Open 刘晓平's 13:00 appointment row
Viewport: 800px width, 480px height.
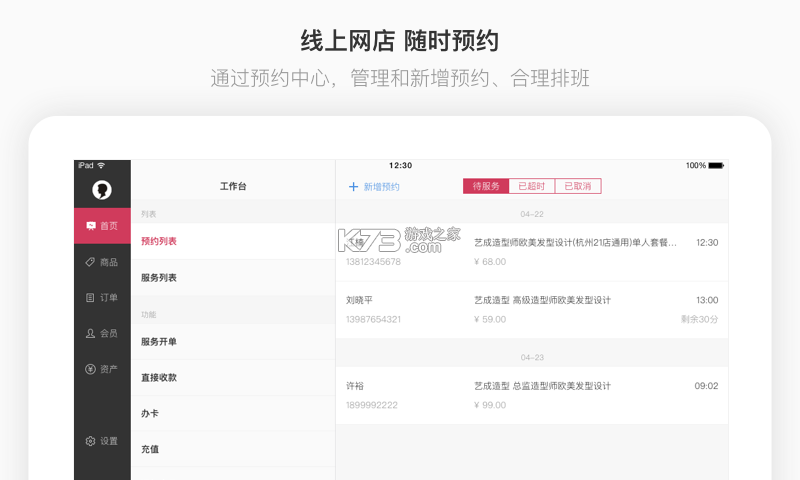(x=532, y=310)
